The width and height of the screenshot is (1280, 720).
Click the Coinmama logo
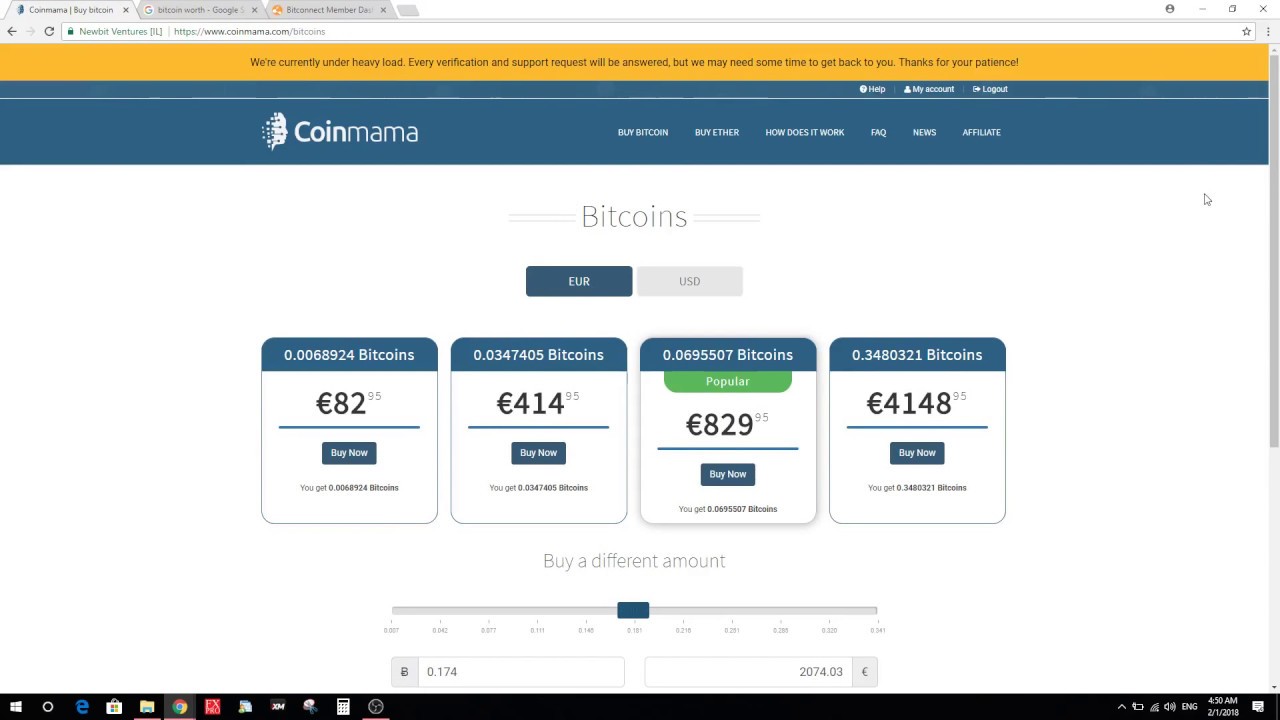coord(340,131)
